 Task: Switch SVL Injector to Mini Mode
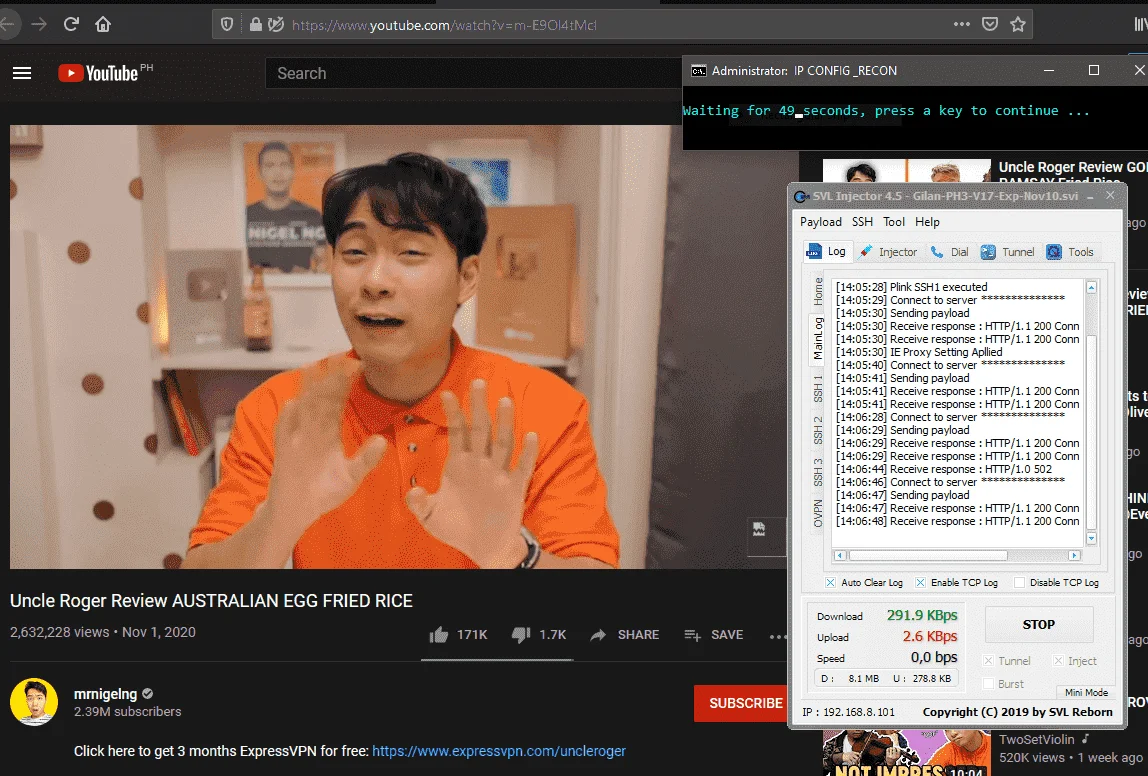(1086, 693)
